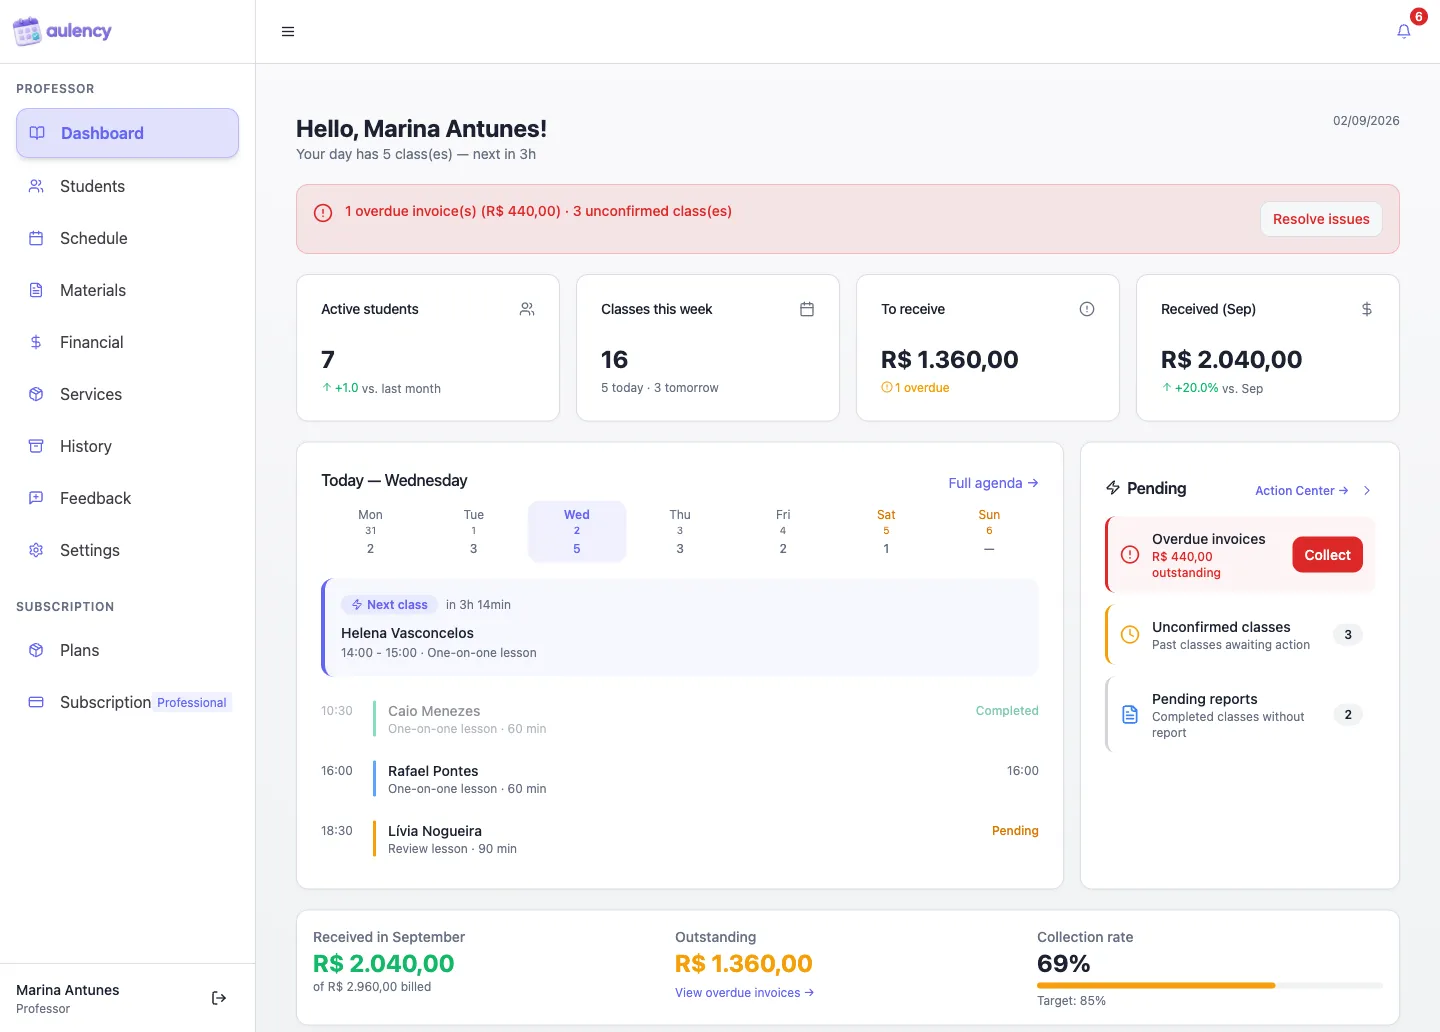Viewport: 1440px width, 1032px height.
Task: Click View overdue invoices link
Action: point(744,993)
